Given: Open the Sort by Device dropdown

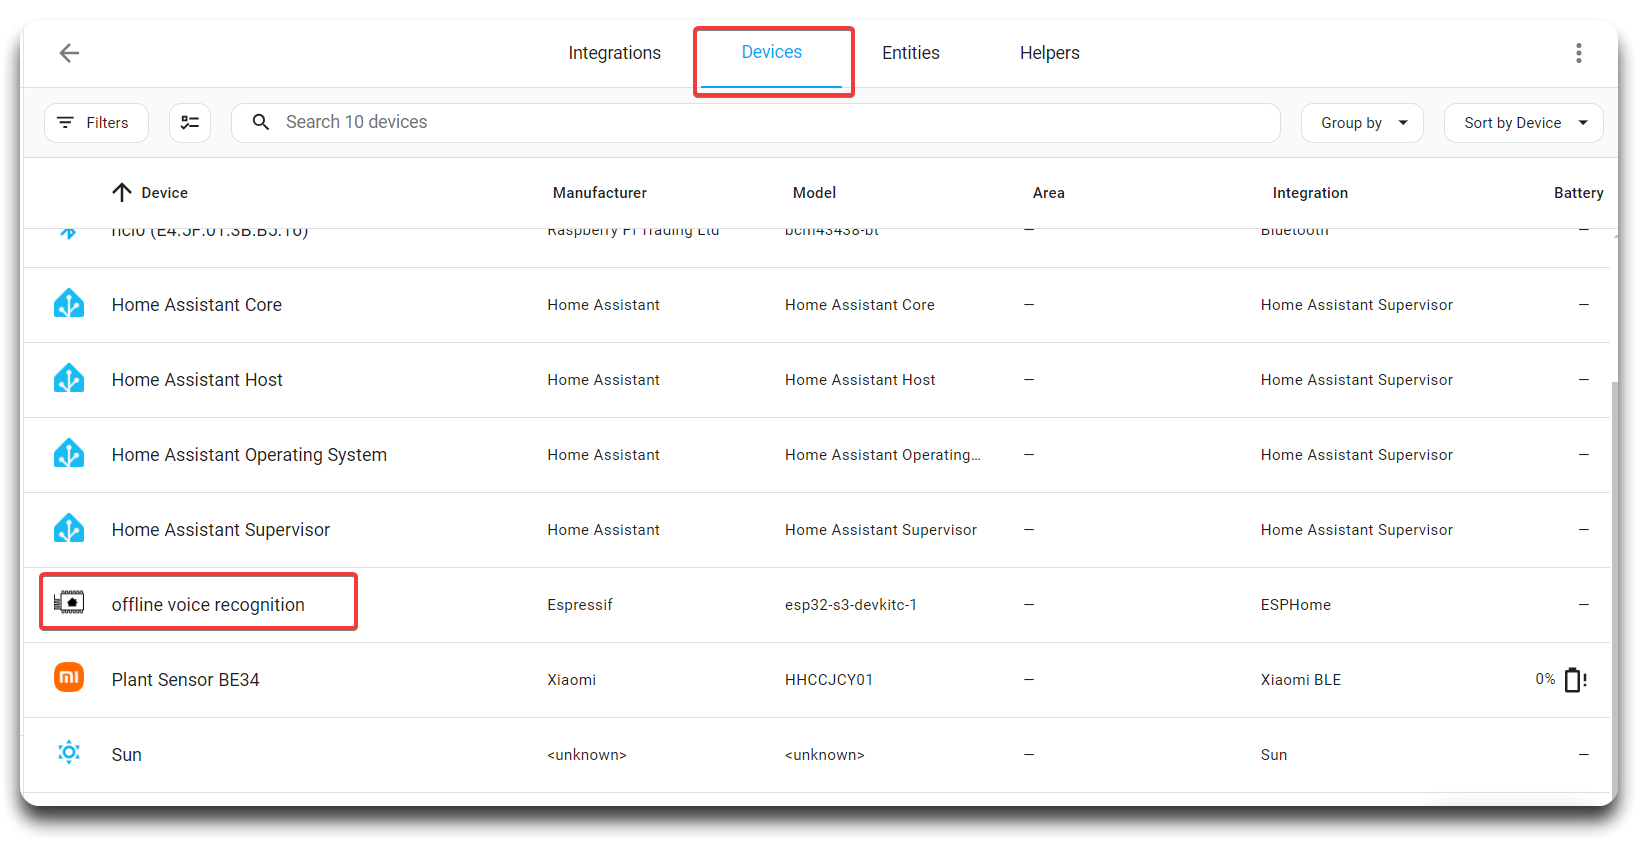Looking at the screenshot, I should (x=1523, y=123).
